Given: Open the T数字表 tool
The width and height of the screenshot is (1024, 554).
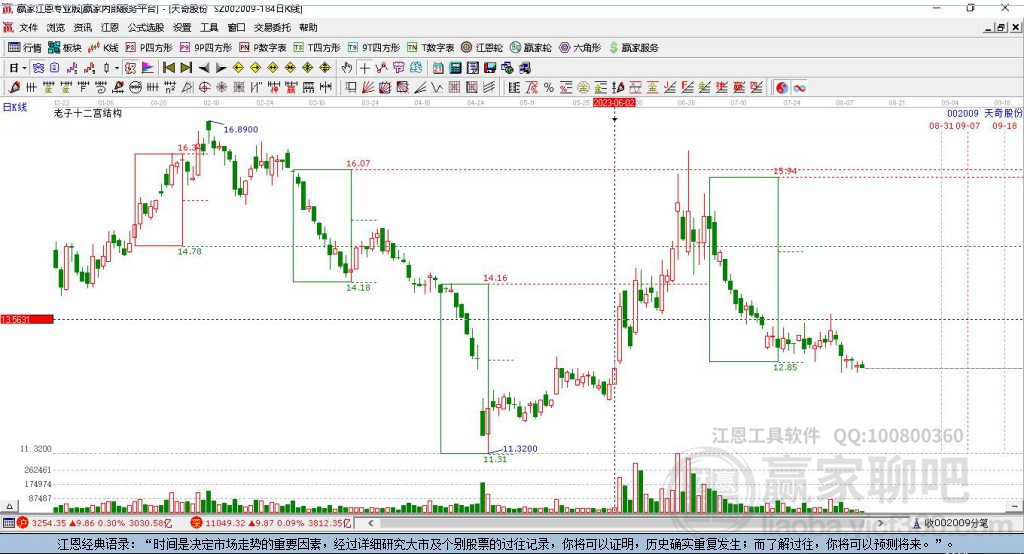Looking at the screenshot, I should (430, 48).
